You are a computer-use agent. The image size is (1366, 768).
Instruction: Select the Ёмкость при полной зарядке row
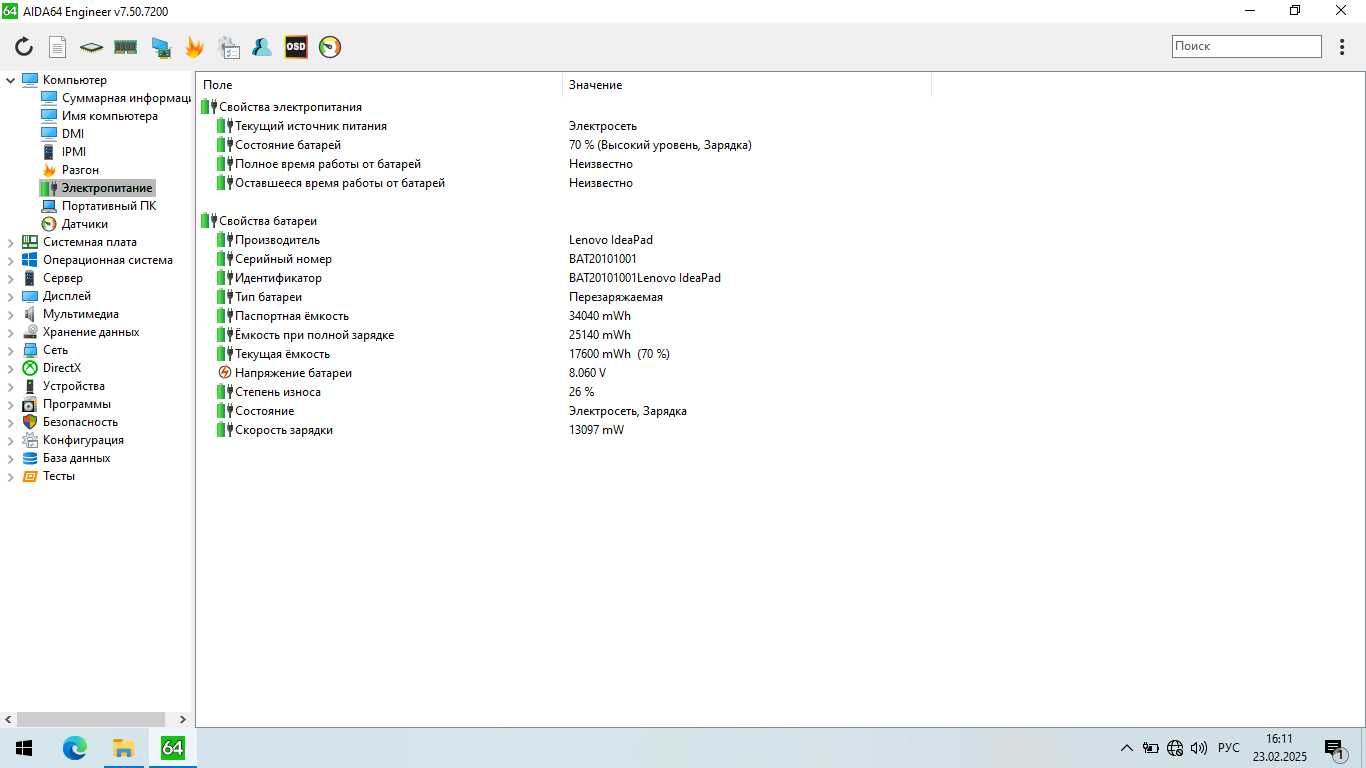tap(563, 335)
